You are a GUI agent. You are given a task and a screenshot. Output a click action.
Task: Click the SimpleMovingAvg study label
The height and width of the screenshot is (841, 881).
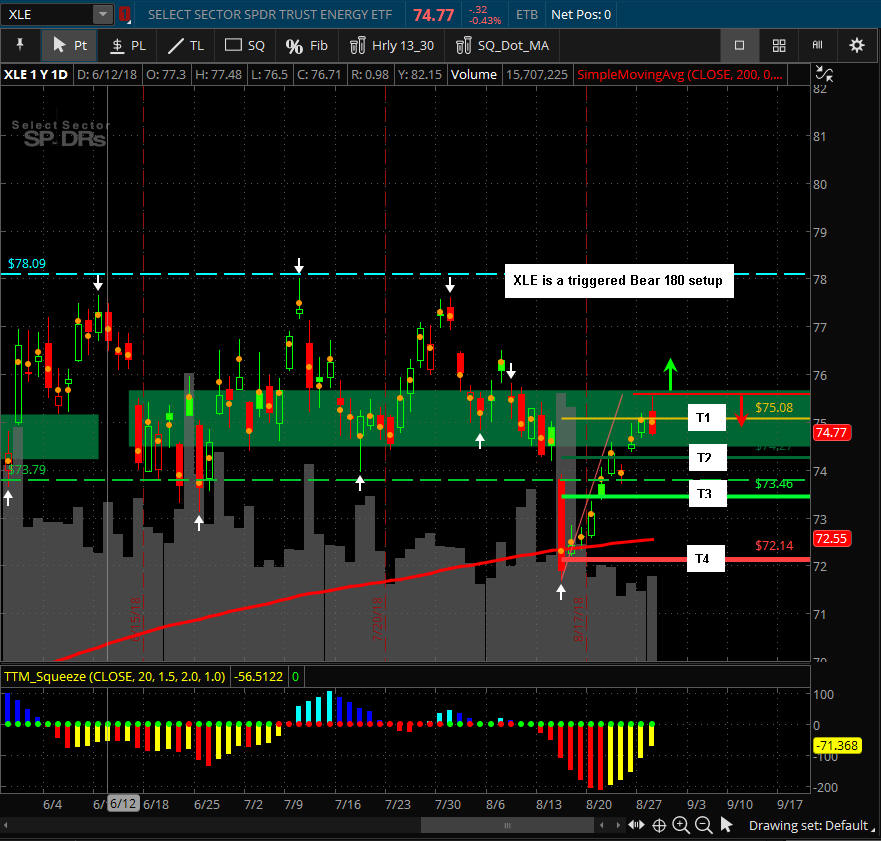[x=680, y=74]
